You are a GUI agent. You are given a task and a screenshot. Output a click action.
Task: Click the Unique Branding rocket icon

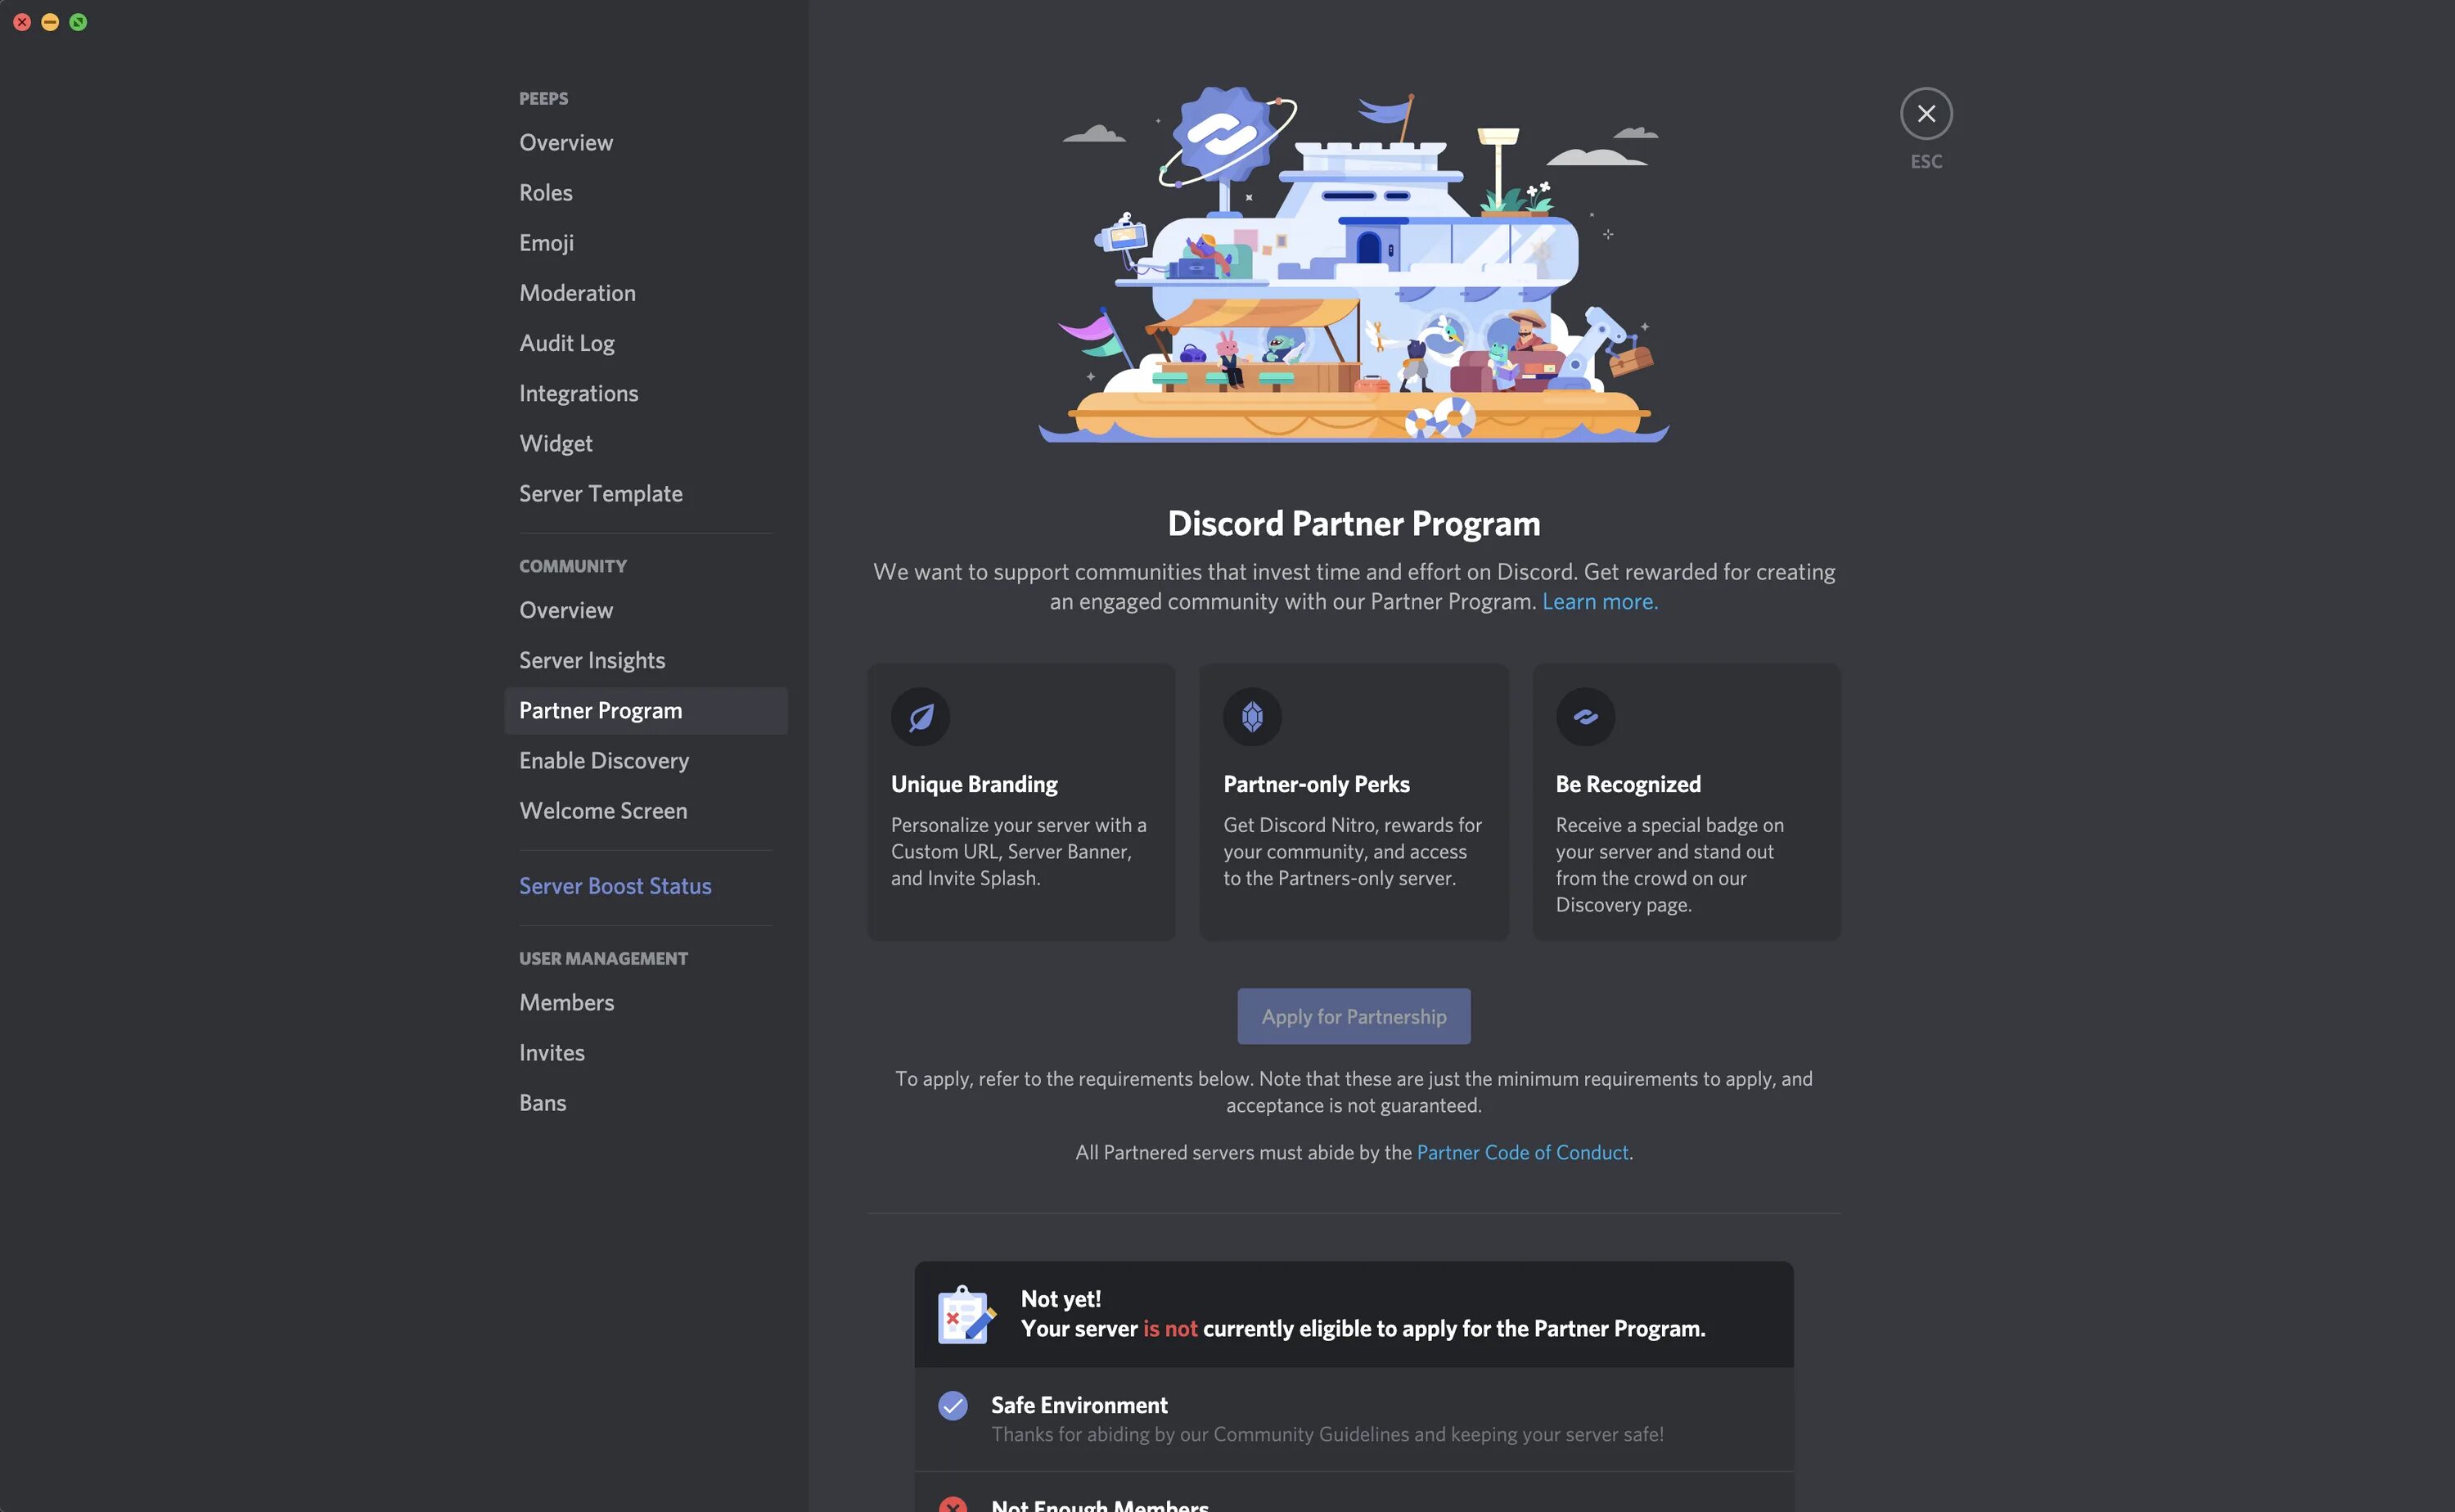919,716
